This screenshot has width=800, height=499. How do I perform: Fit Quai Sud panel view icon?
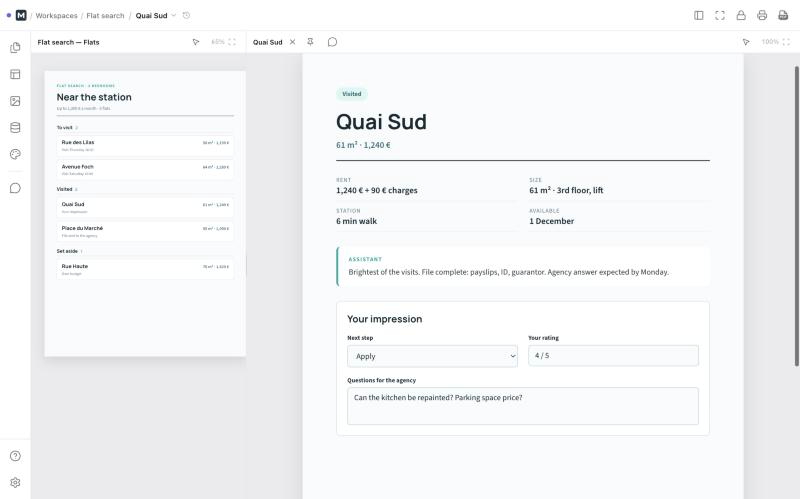coord(786,42)
